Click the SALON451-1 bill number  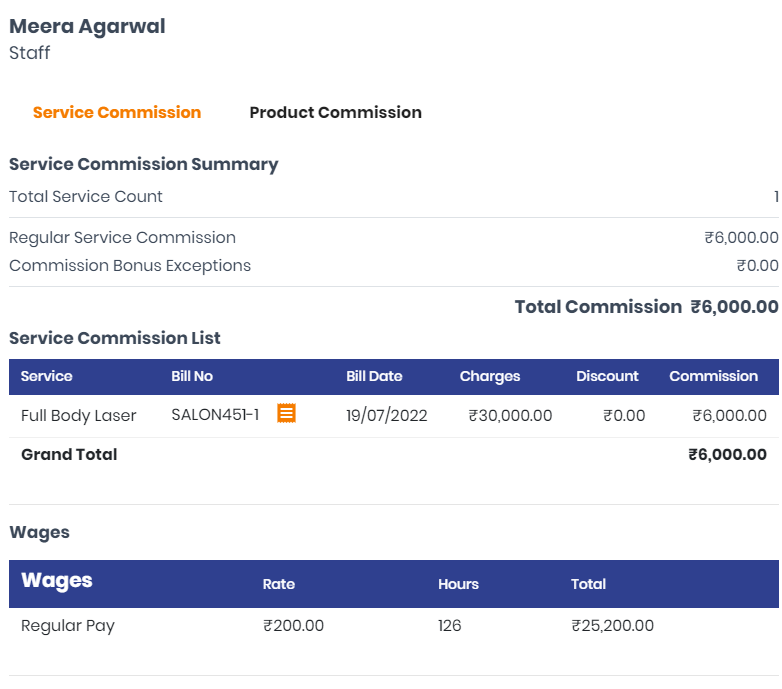pos(215,415)
